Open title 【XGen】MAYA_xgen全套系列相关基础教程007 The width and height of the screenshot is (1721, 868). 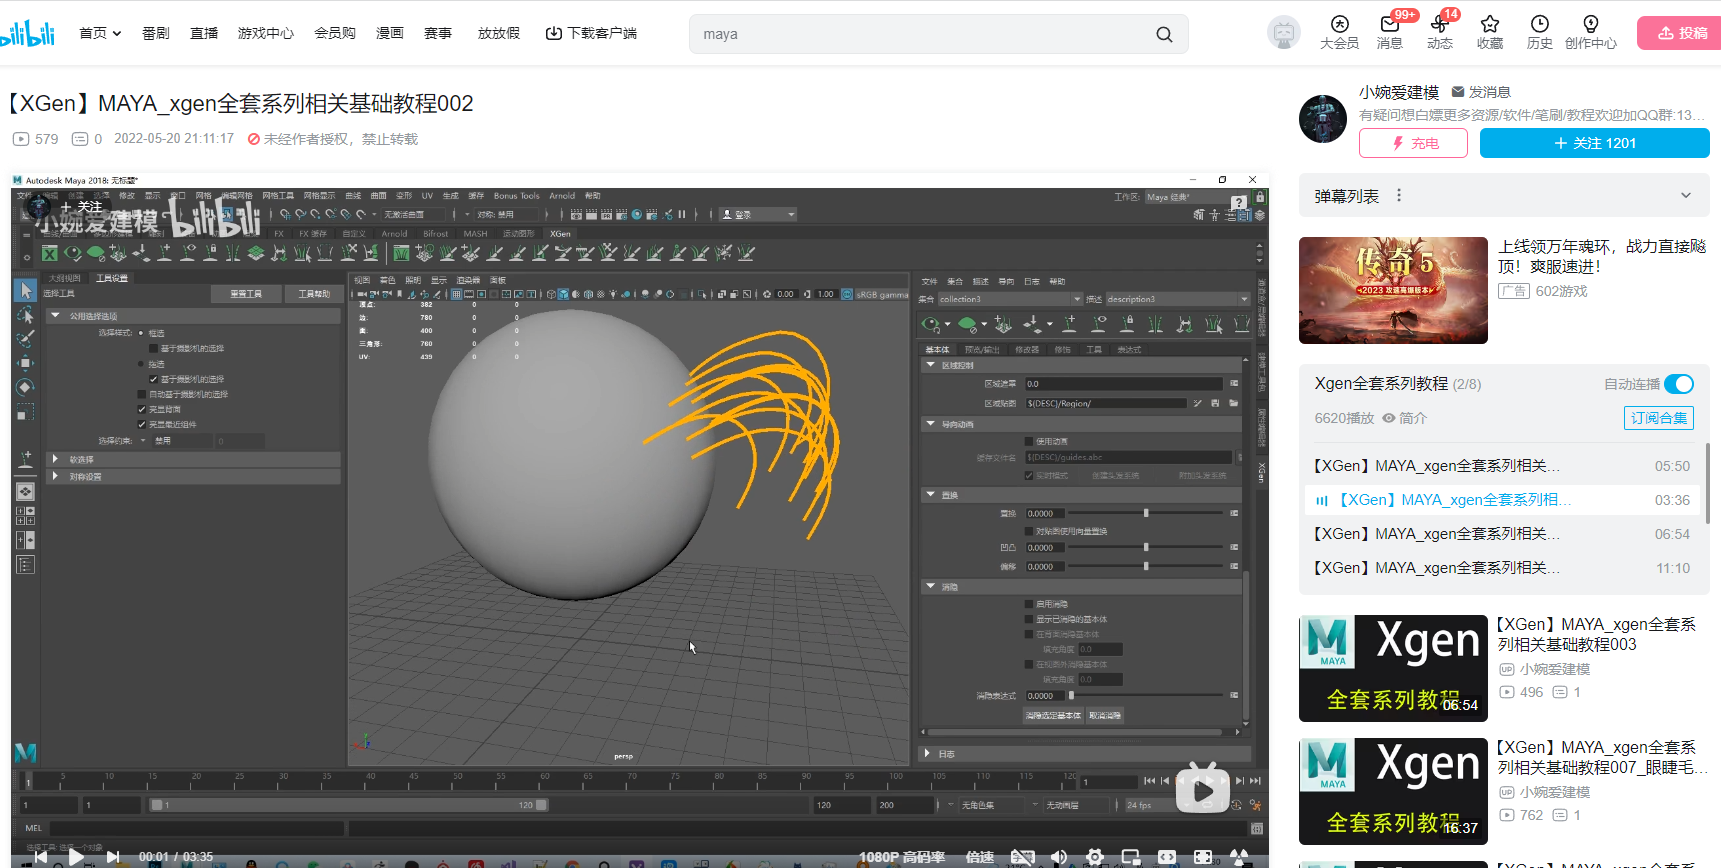tap(1603, 757)
